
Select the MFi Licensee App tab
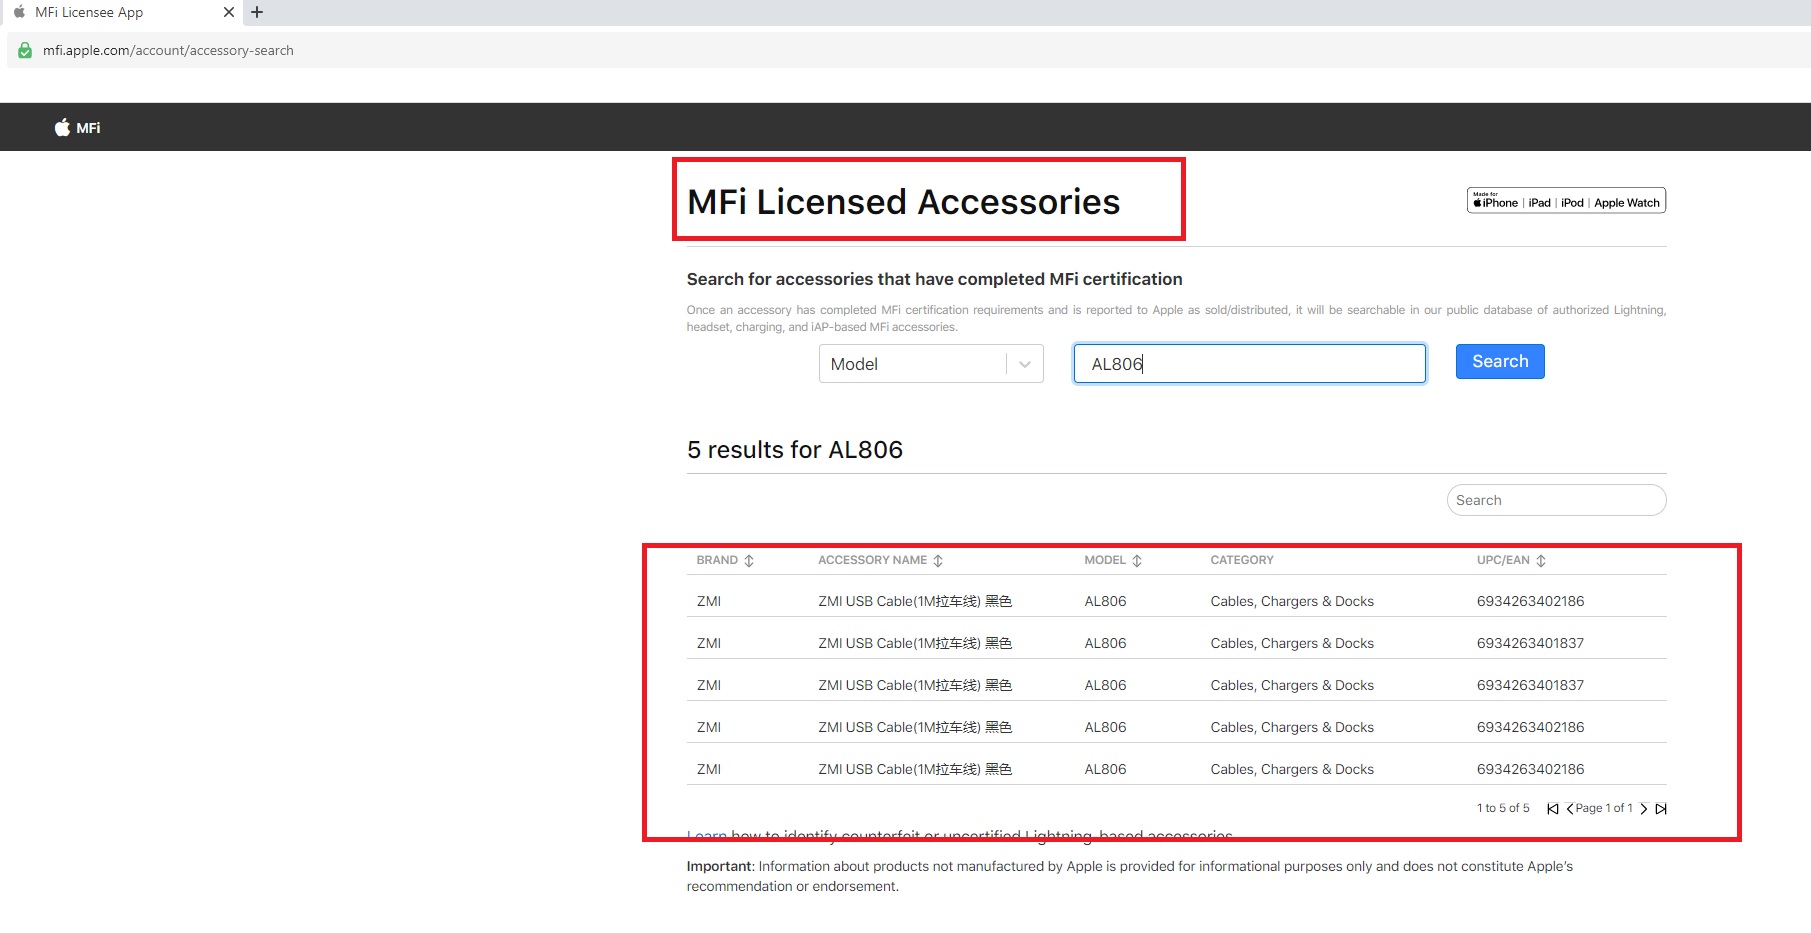[110, 13]
